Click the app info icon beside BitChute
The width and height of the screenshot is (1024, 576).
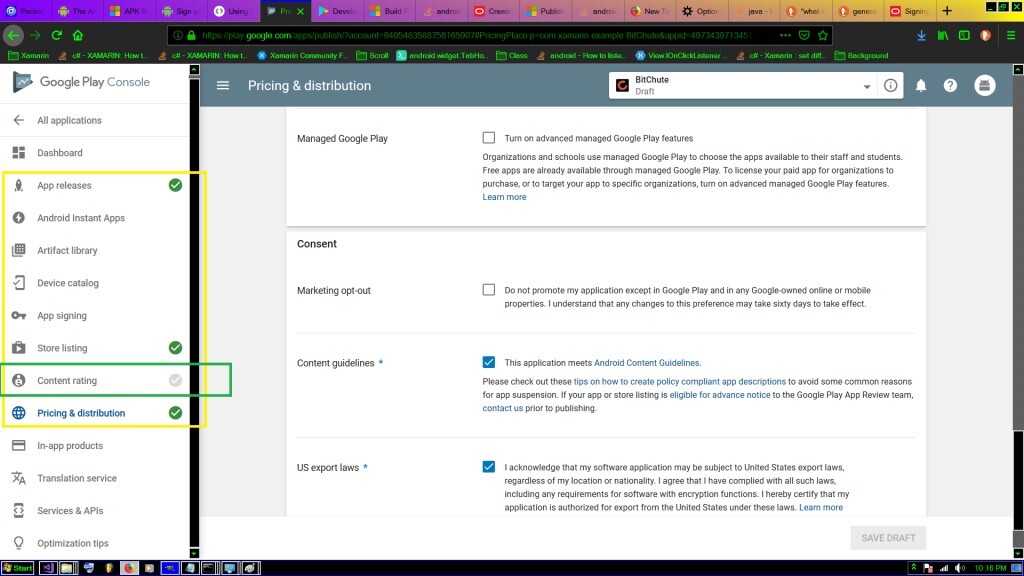(x=890, y=86)
